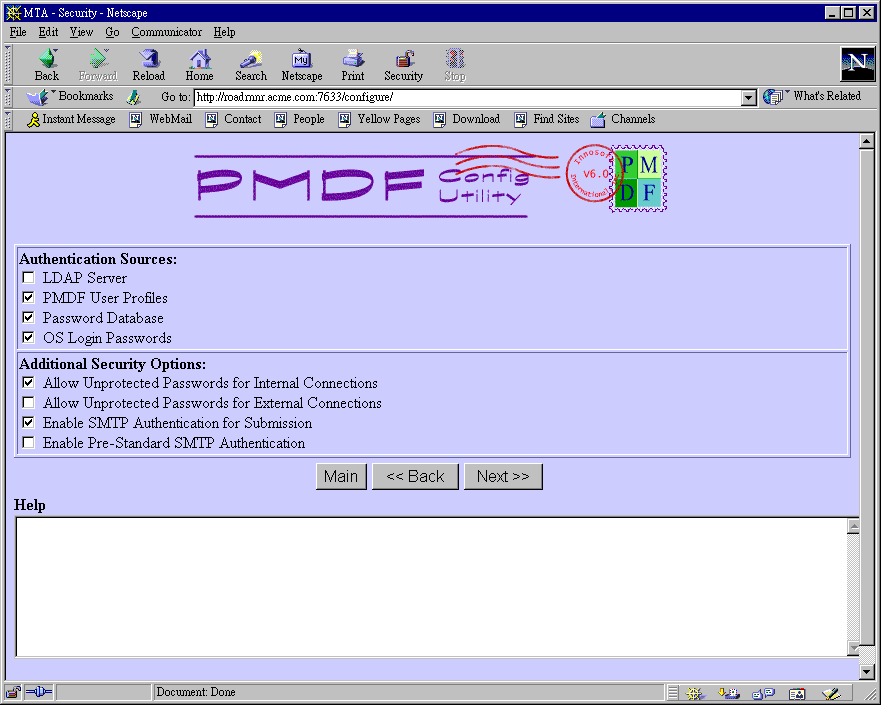This screenshot has height=705, width=881.
Task: Expand the What's Related menu
Action: click(814, 97)
